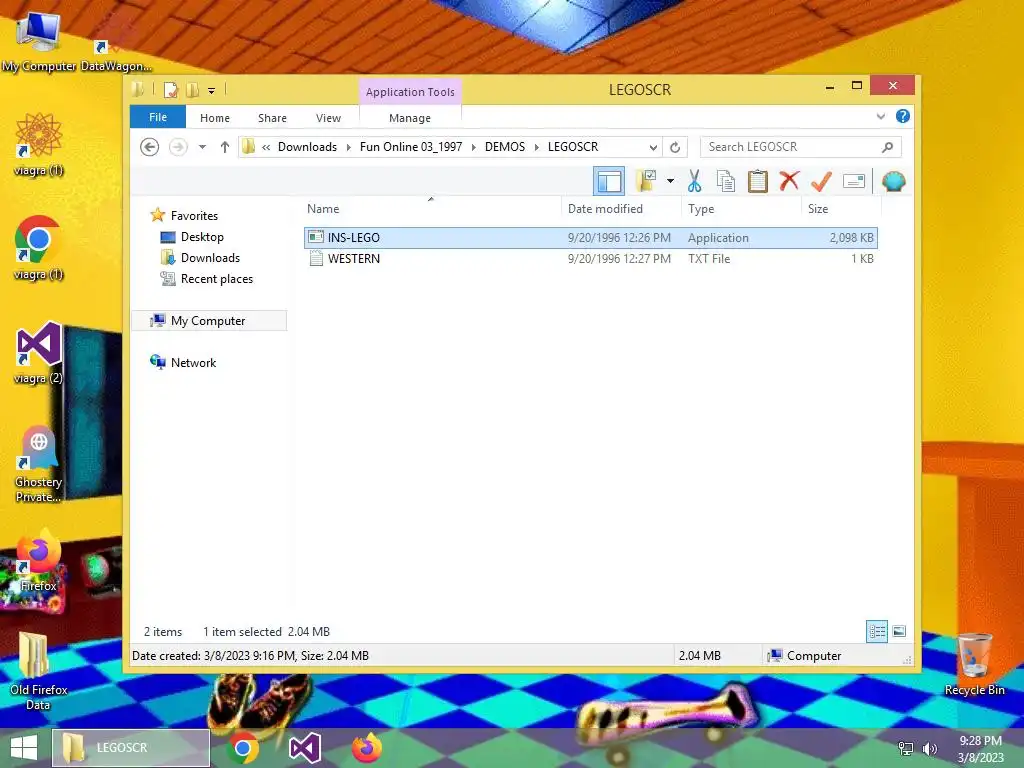This screenshot has height=768, width=1024.
Task: Refresh the LEGOSCR folder view
Action: pos(675,147)
